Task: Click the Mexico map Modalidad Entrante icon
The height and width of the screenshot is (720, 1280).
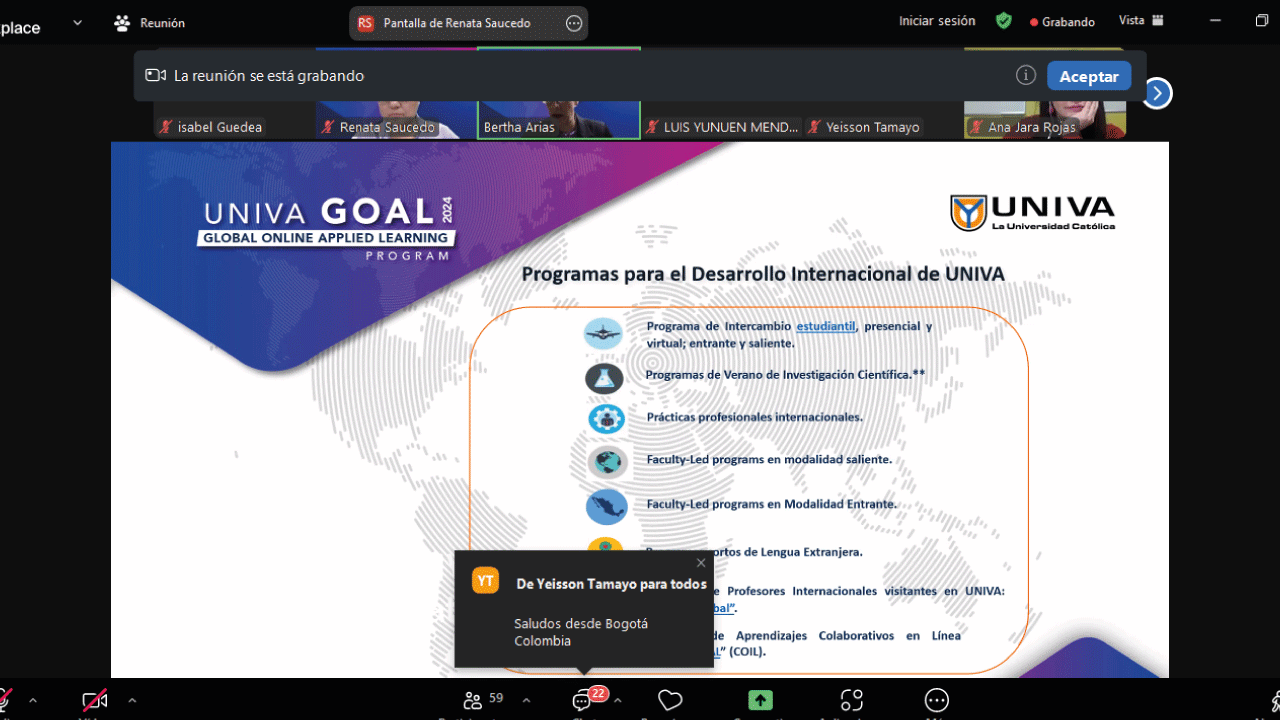Action: (x=607, y=507)
